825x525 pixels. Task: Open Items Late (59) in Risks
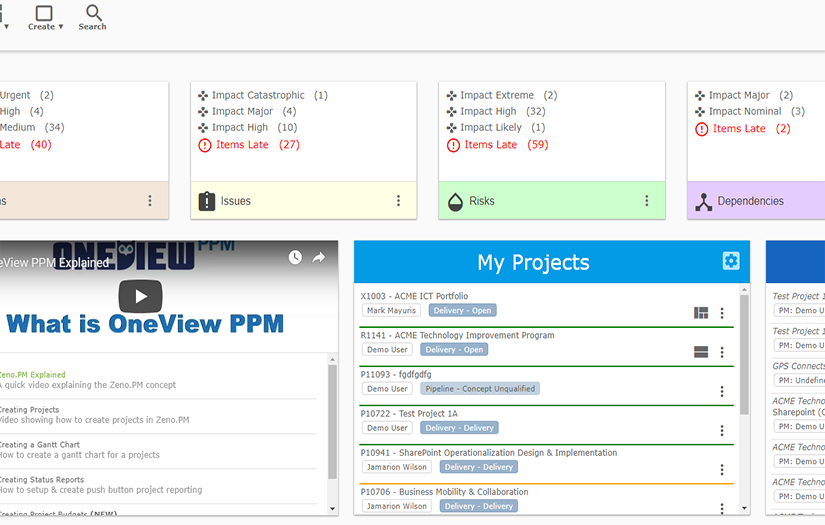click(x=506, y=145)
